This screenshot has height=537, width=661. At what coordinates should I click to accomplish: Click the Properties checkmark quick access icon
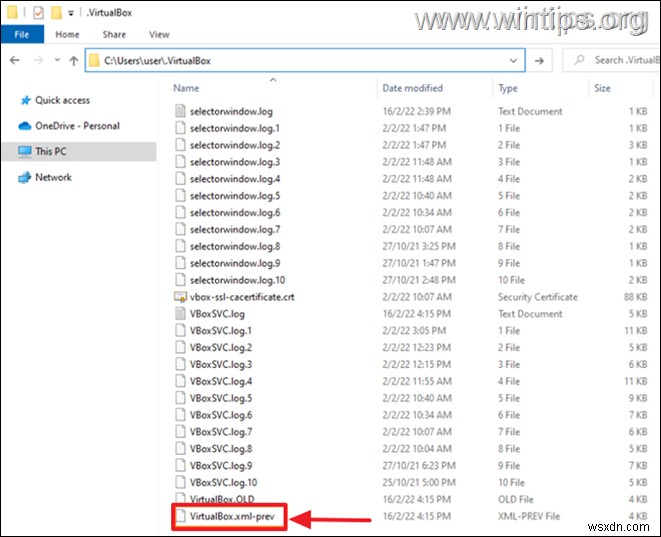38,13
